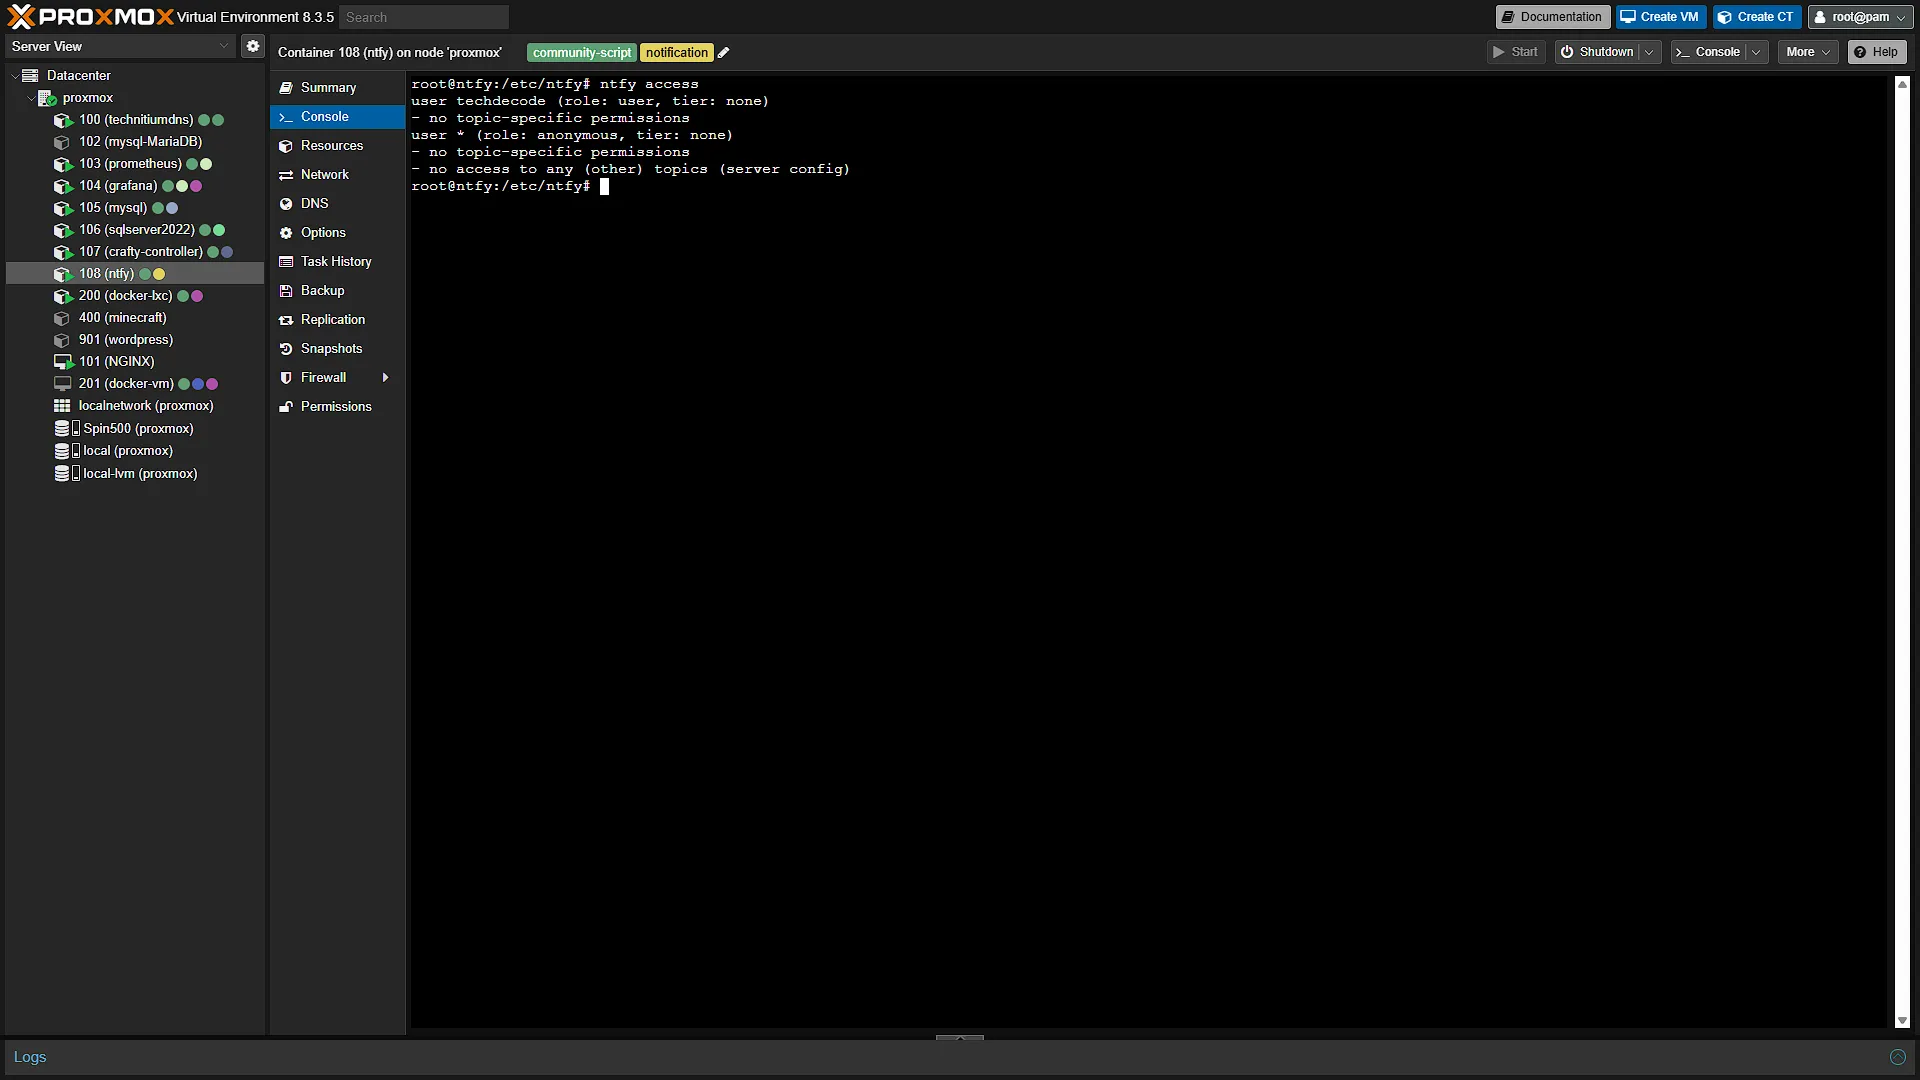The width and height of the screenshot is (1920, 1080).
Task: Select localnetwork (proxmox) entry
Action: [x=146, y=405]
